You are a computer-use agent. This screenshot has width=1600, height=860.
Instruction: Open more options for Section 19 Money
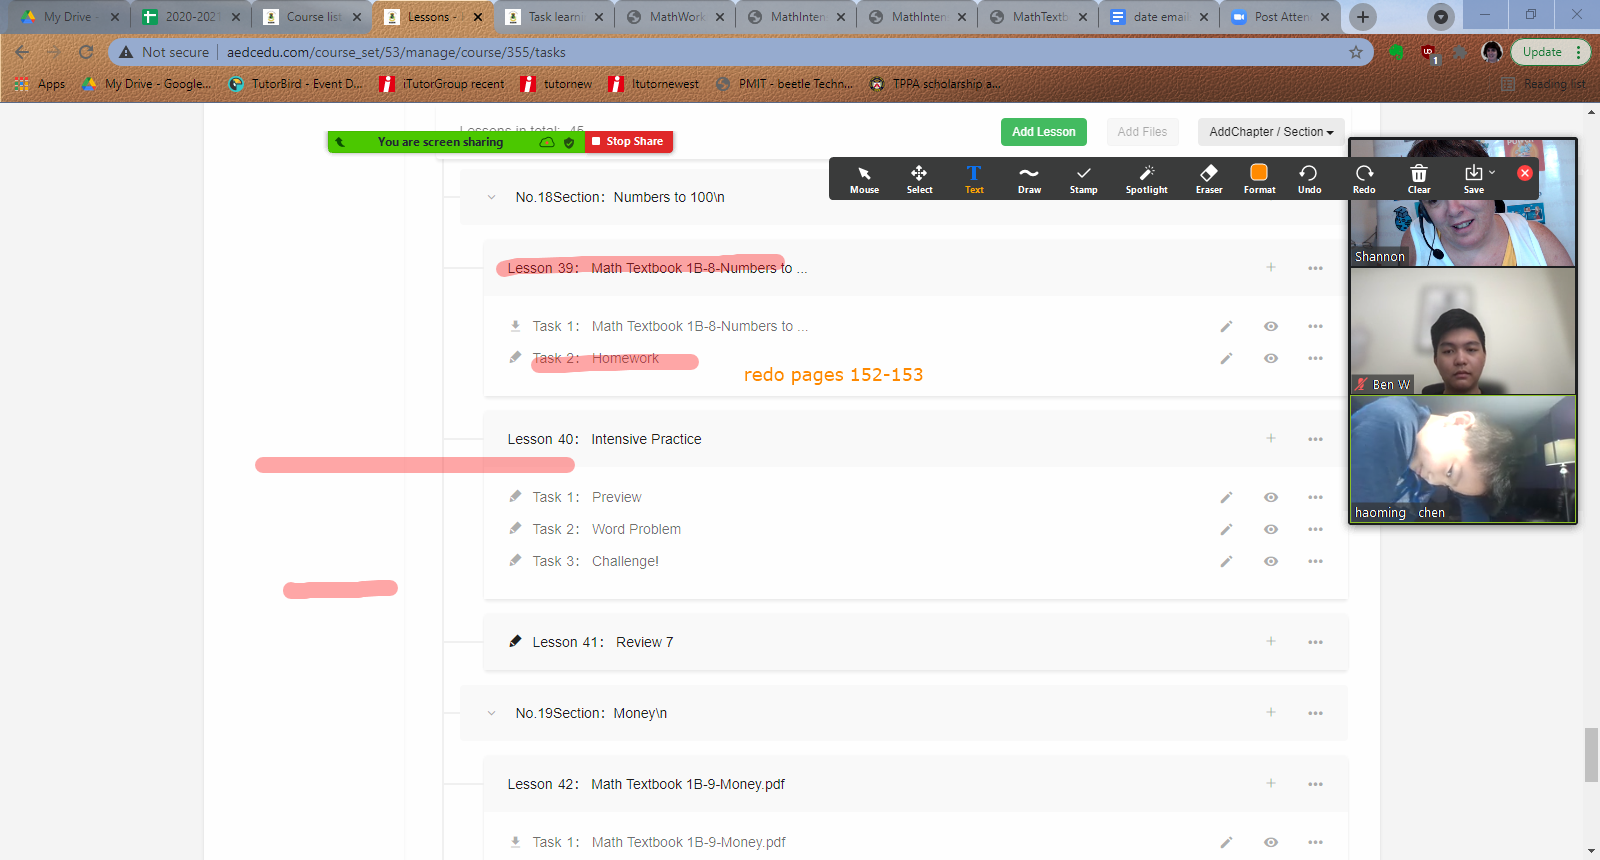[x=1315, y=713]
